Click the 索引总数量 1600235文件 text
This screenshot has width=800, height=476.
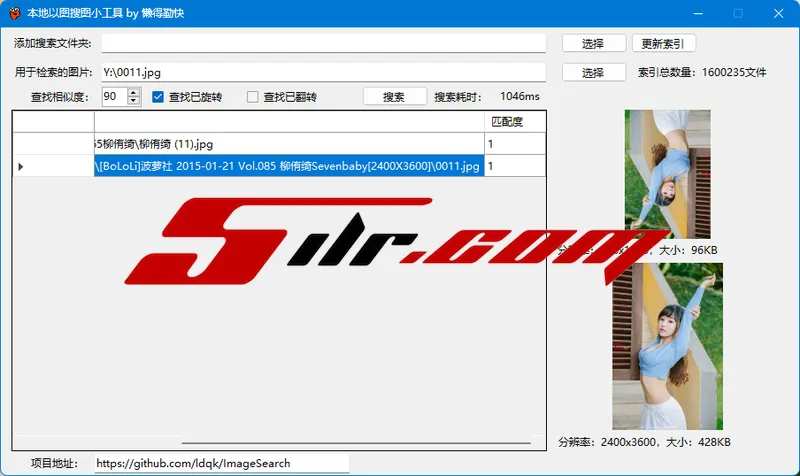(702, 72)
